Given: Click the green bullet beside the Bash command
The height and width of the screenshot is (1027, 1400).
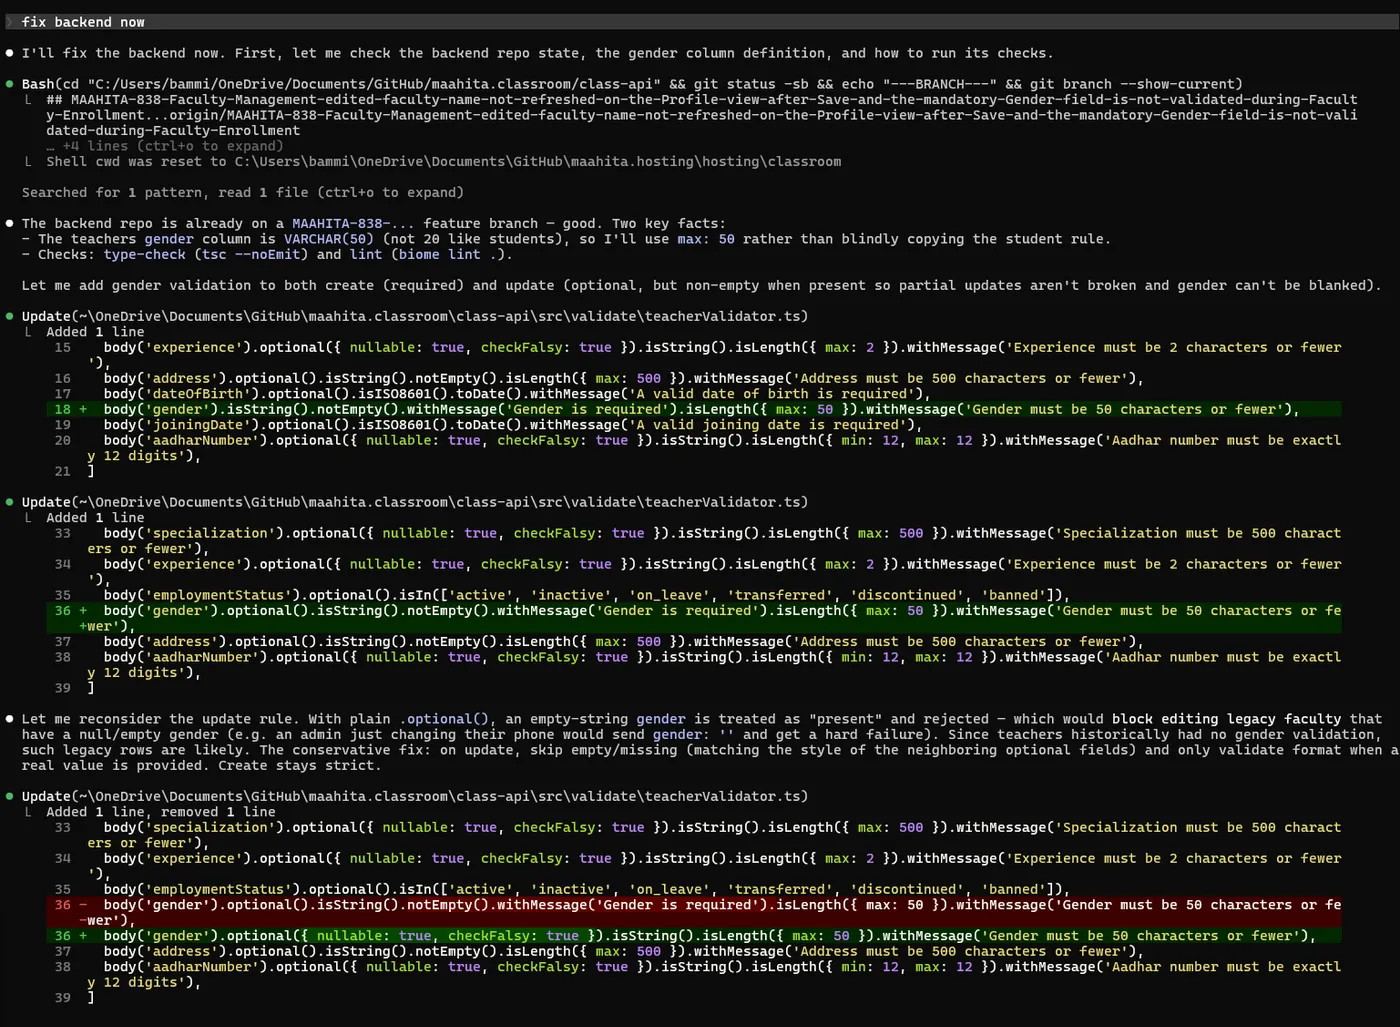Looking at the screenshot, I should [x=10, y=84].
